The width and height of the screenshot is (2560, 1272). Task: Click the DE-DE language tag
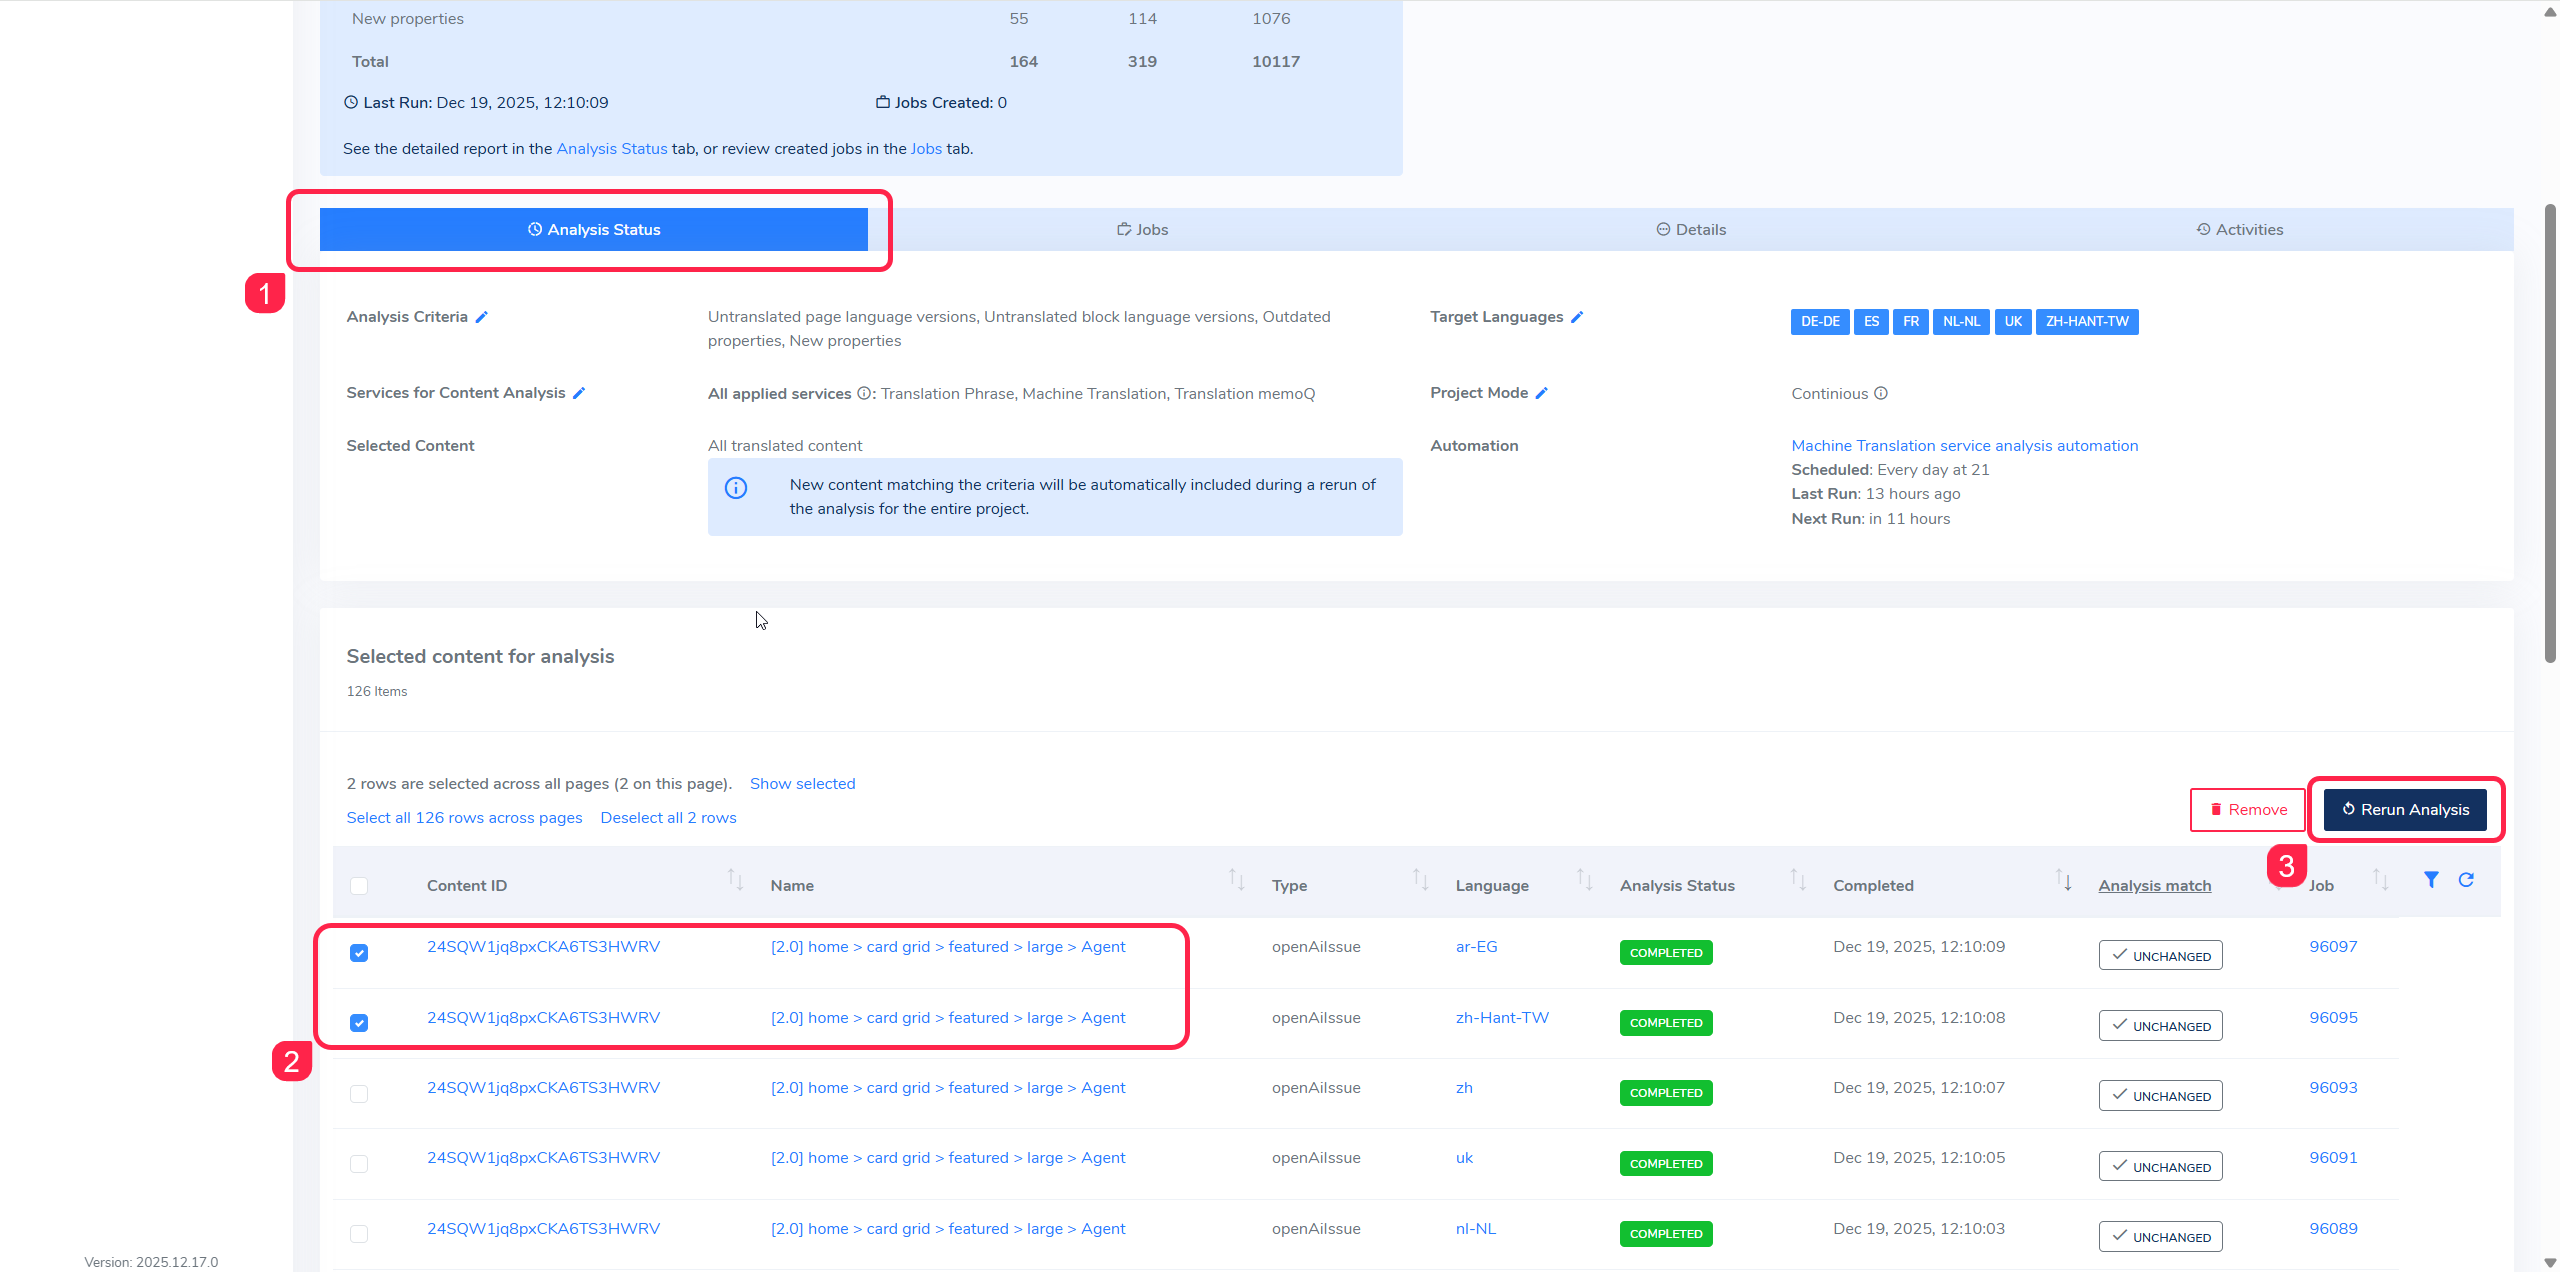tap(1820, 322)
